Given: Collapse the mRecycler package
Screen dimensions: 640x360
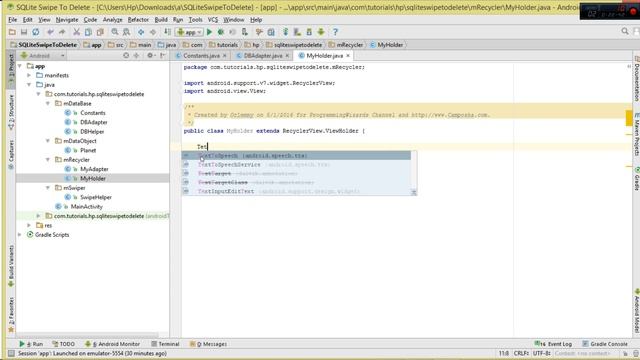Looking at the screenshot, I should (48, 160).
